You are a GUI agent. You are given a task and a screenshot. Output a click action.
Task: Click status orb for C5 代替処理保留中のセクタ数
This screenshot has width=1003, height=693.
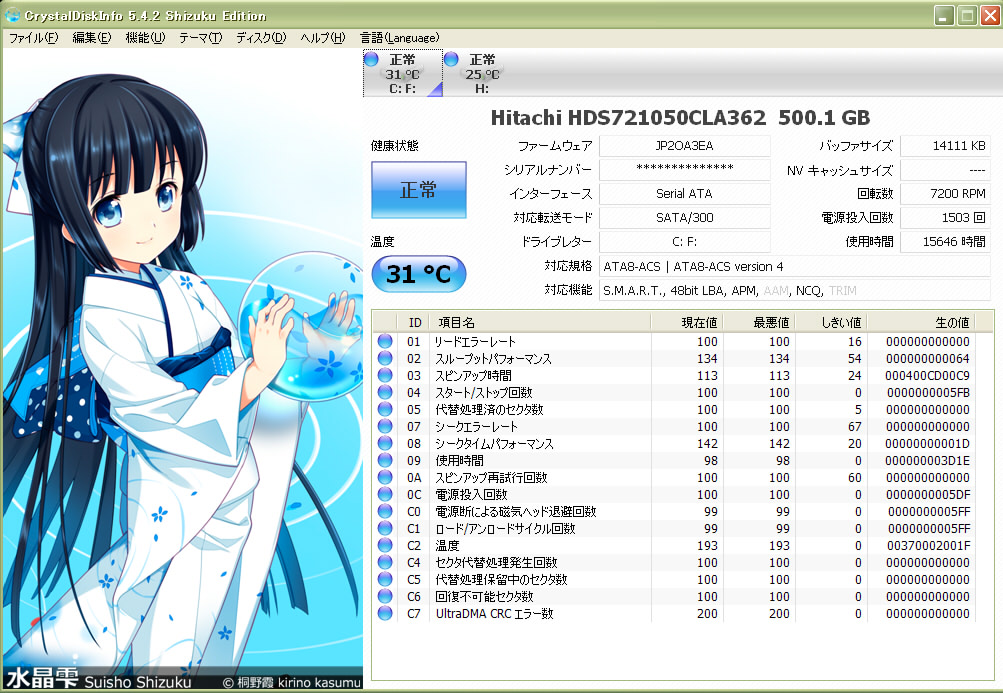(x=385, y=579)
